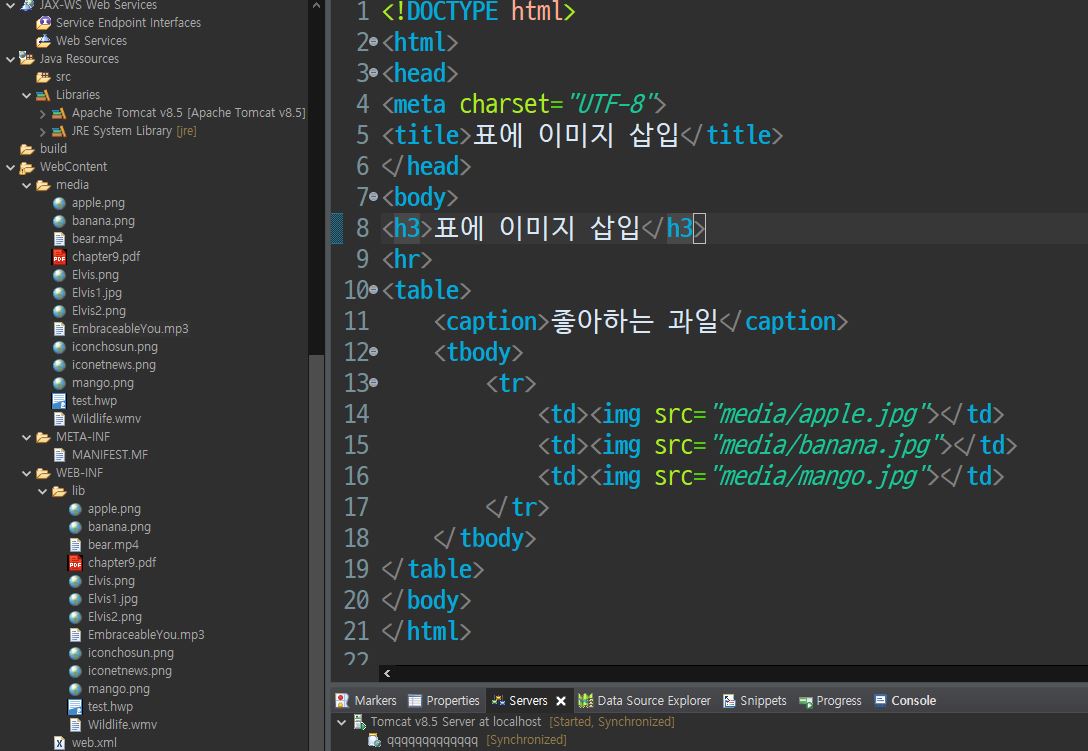
Task: Click the web.xml file icon
Action: pyautogui.click(x=59, y=742)
